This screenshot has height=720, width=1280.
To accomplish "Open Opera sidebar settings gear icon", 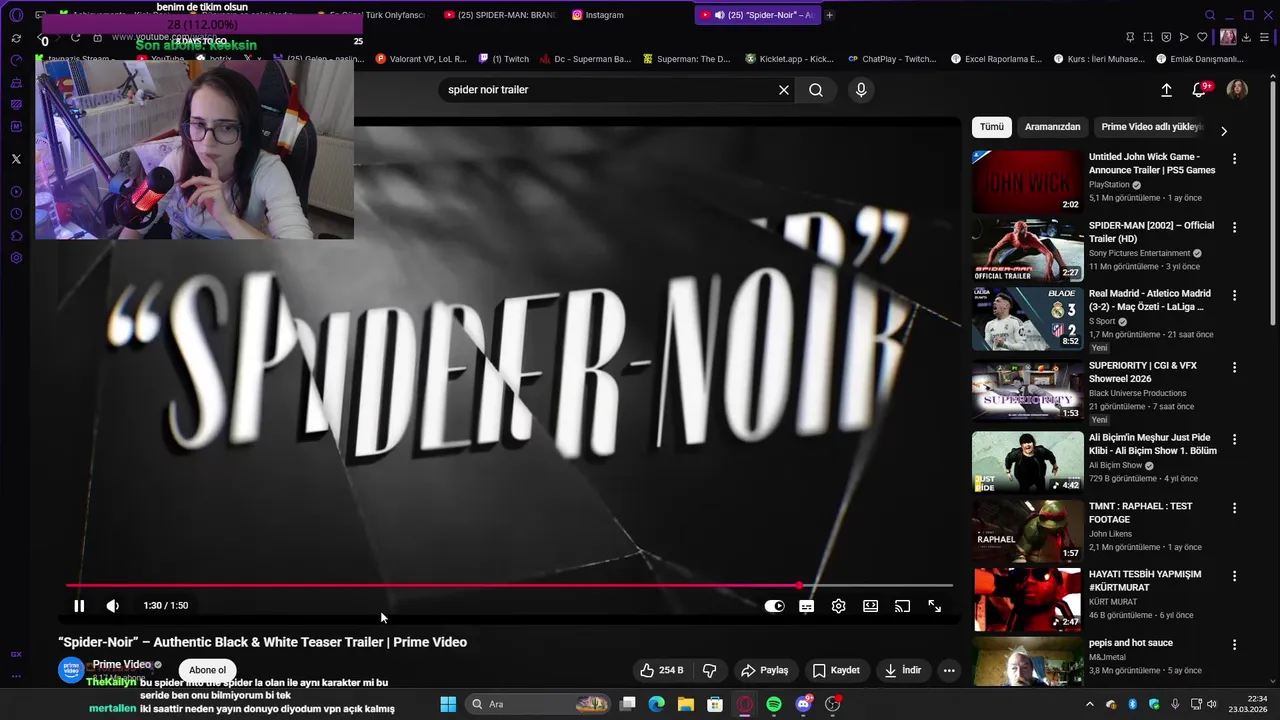I will [16, 258].
